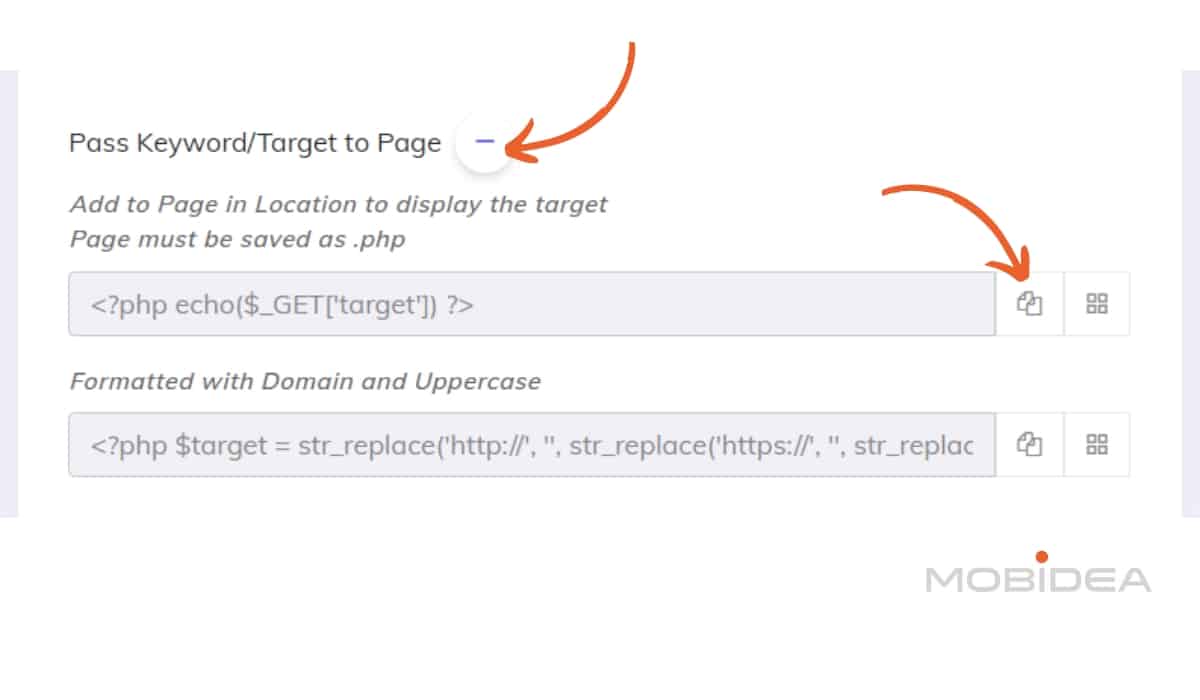Click the Formatted with Domain and Uppercase label

pos(305,381)
